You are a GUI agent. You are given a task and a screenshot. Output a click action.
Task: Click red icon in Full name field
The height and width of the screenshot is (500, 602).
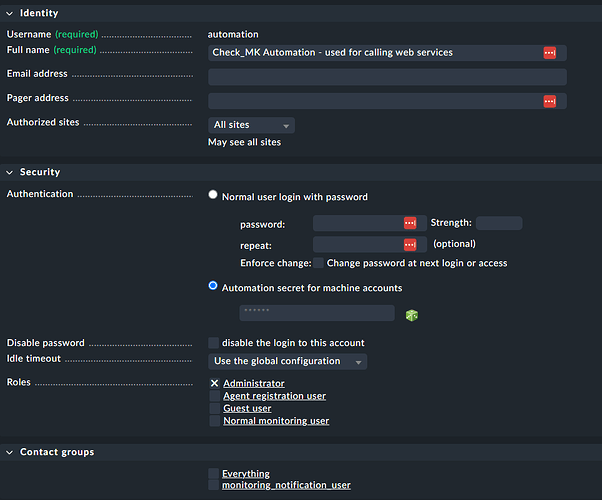549,52
